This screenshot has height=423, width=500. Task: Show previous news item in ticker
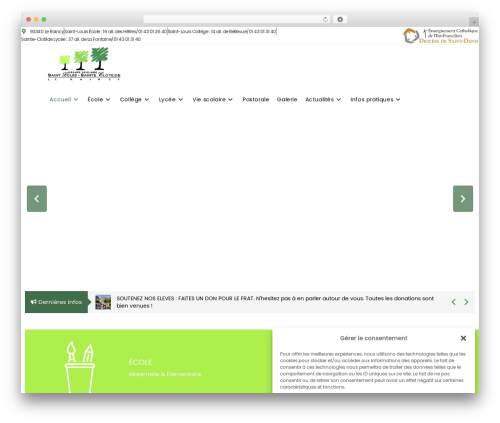coord(453,302)
